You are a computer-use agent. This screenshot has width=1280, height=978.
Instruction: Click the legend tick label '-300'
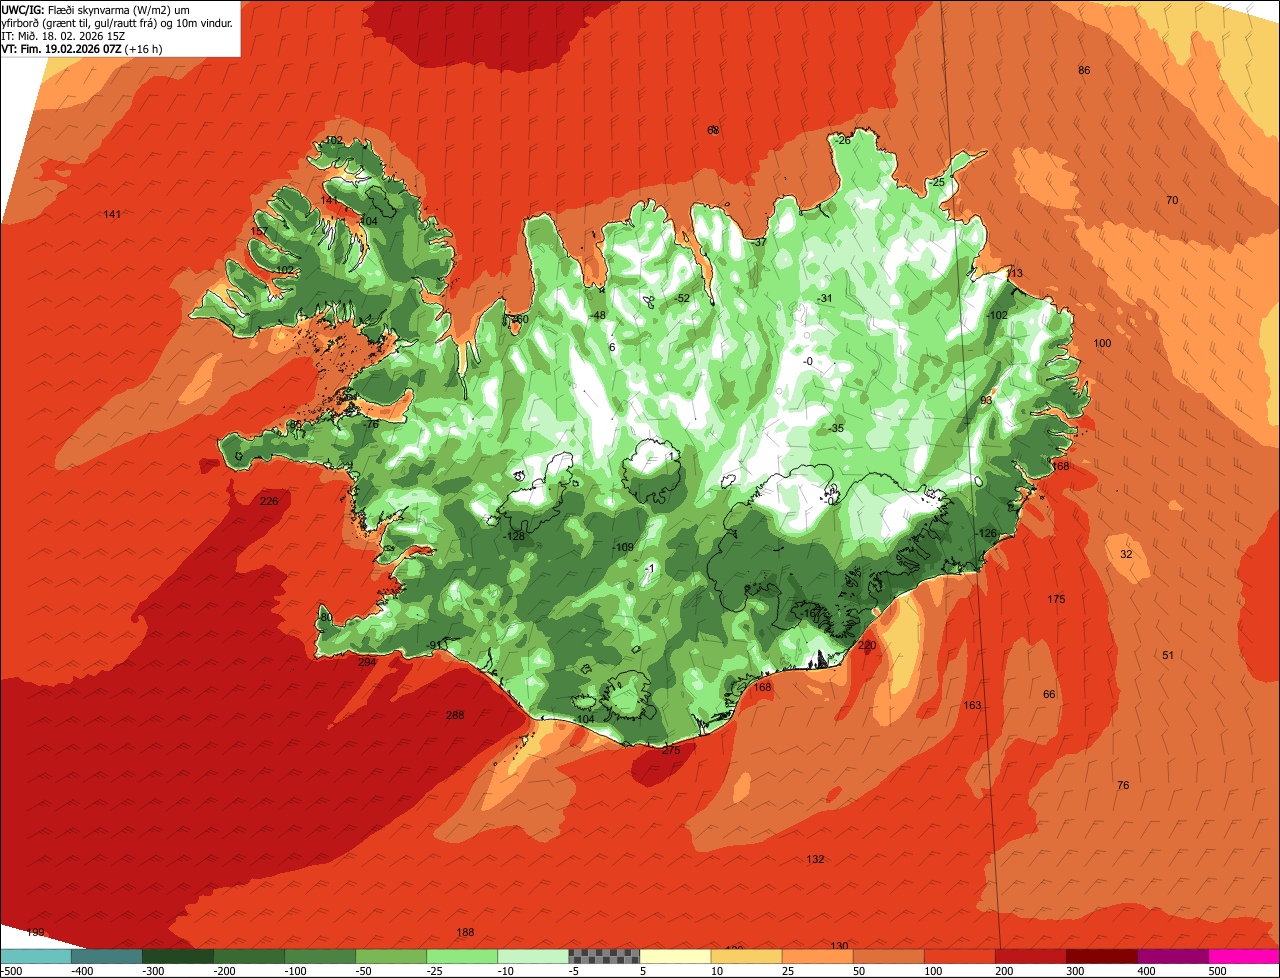(x=153, y=970)
